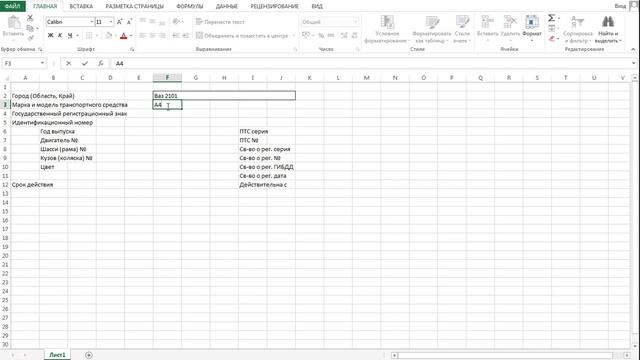Open the Calibri font name dropdown
The image size is (640, 360).
pyautogui.click(x=92, y=22)
